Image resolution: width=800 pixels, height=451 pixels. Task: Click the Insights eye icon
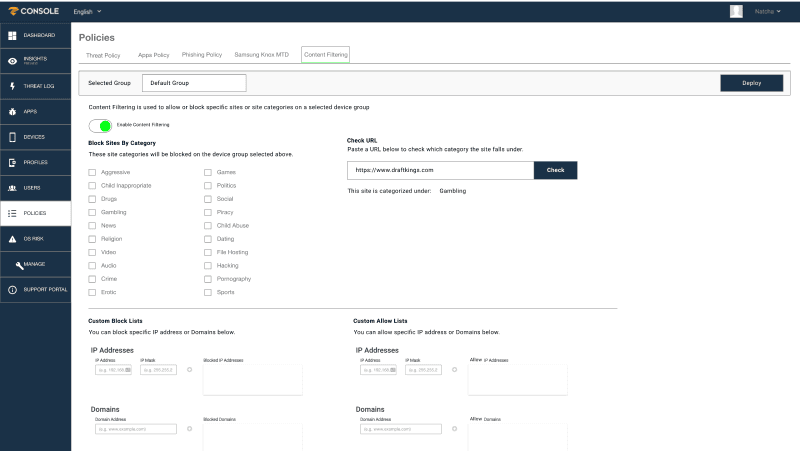pyautogui.click(x=12, y=60)
